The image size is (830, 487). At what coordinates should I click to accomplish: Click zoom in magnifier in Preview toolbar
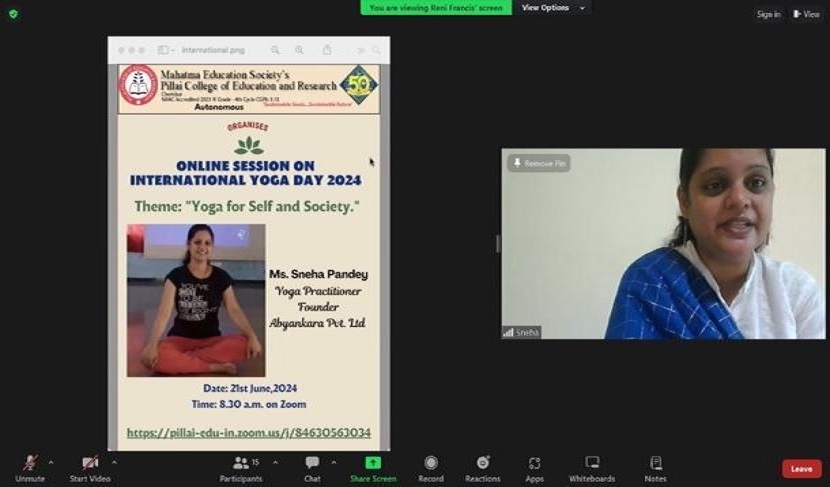pyautogui.click(x=300, y=50)
